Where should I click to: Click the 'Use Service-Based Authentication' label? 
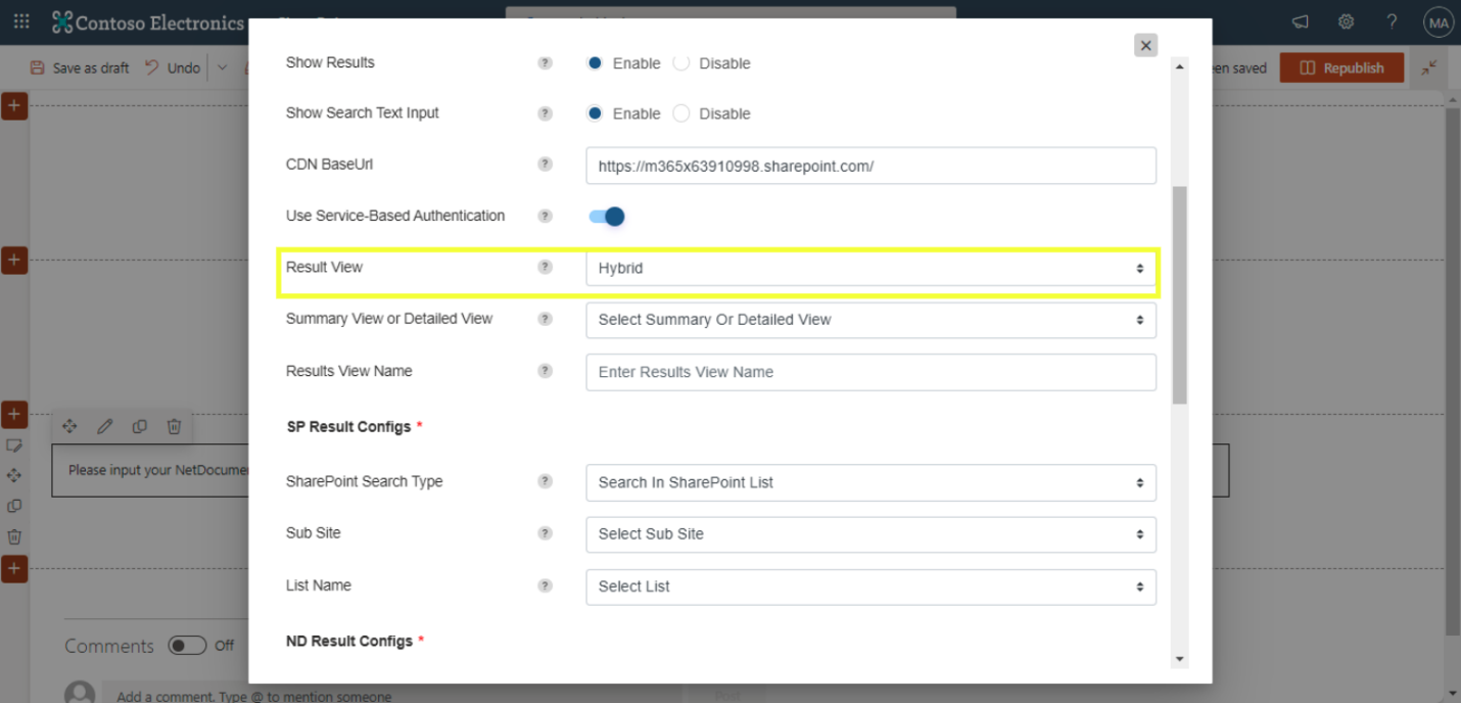pos(395,216)
